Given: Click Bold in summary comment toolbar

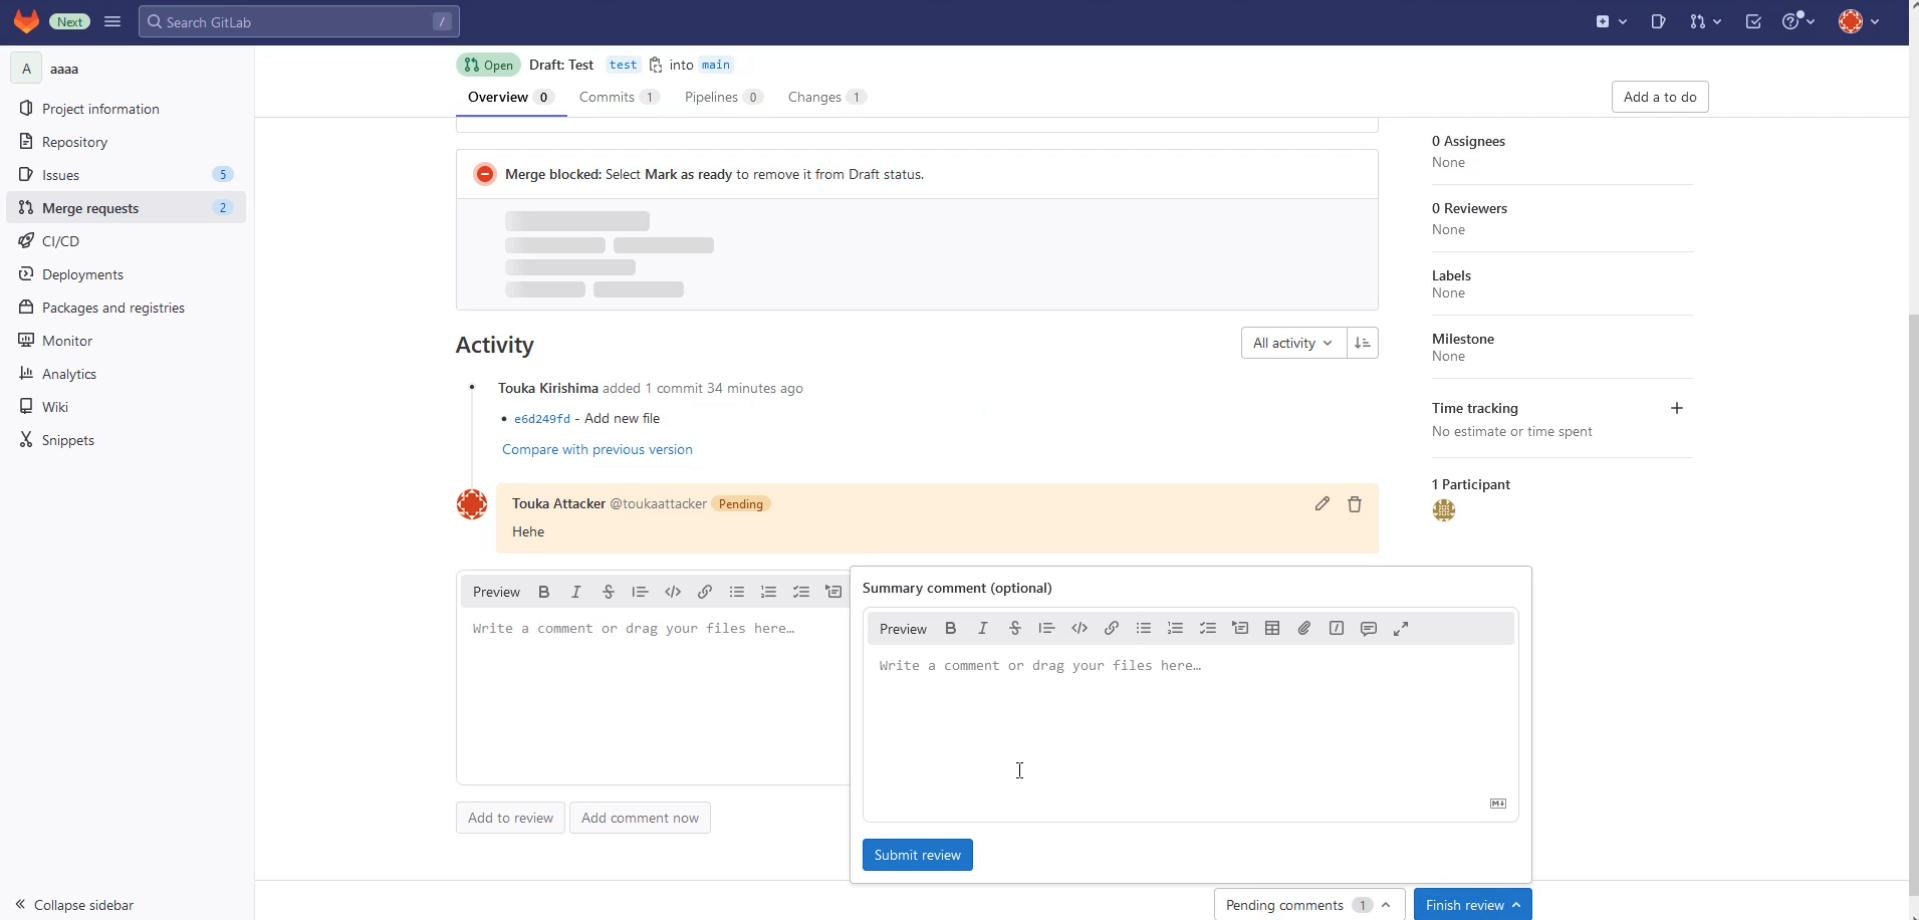Looking at the screenshot, I should [x=950, y=628].
